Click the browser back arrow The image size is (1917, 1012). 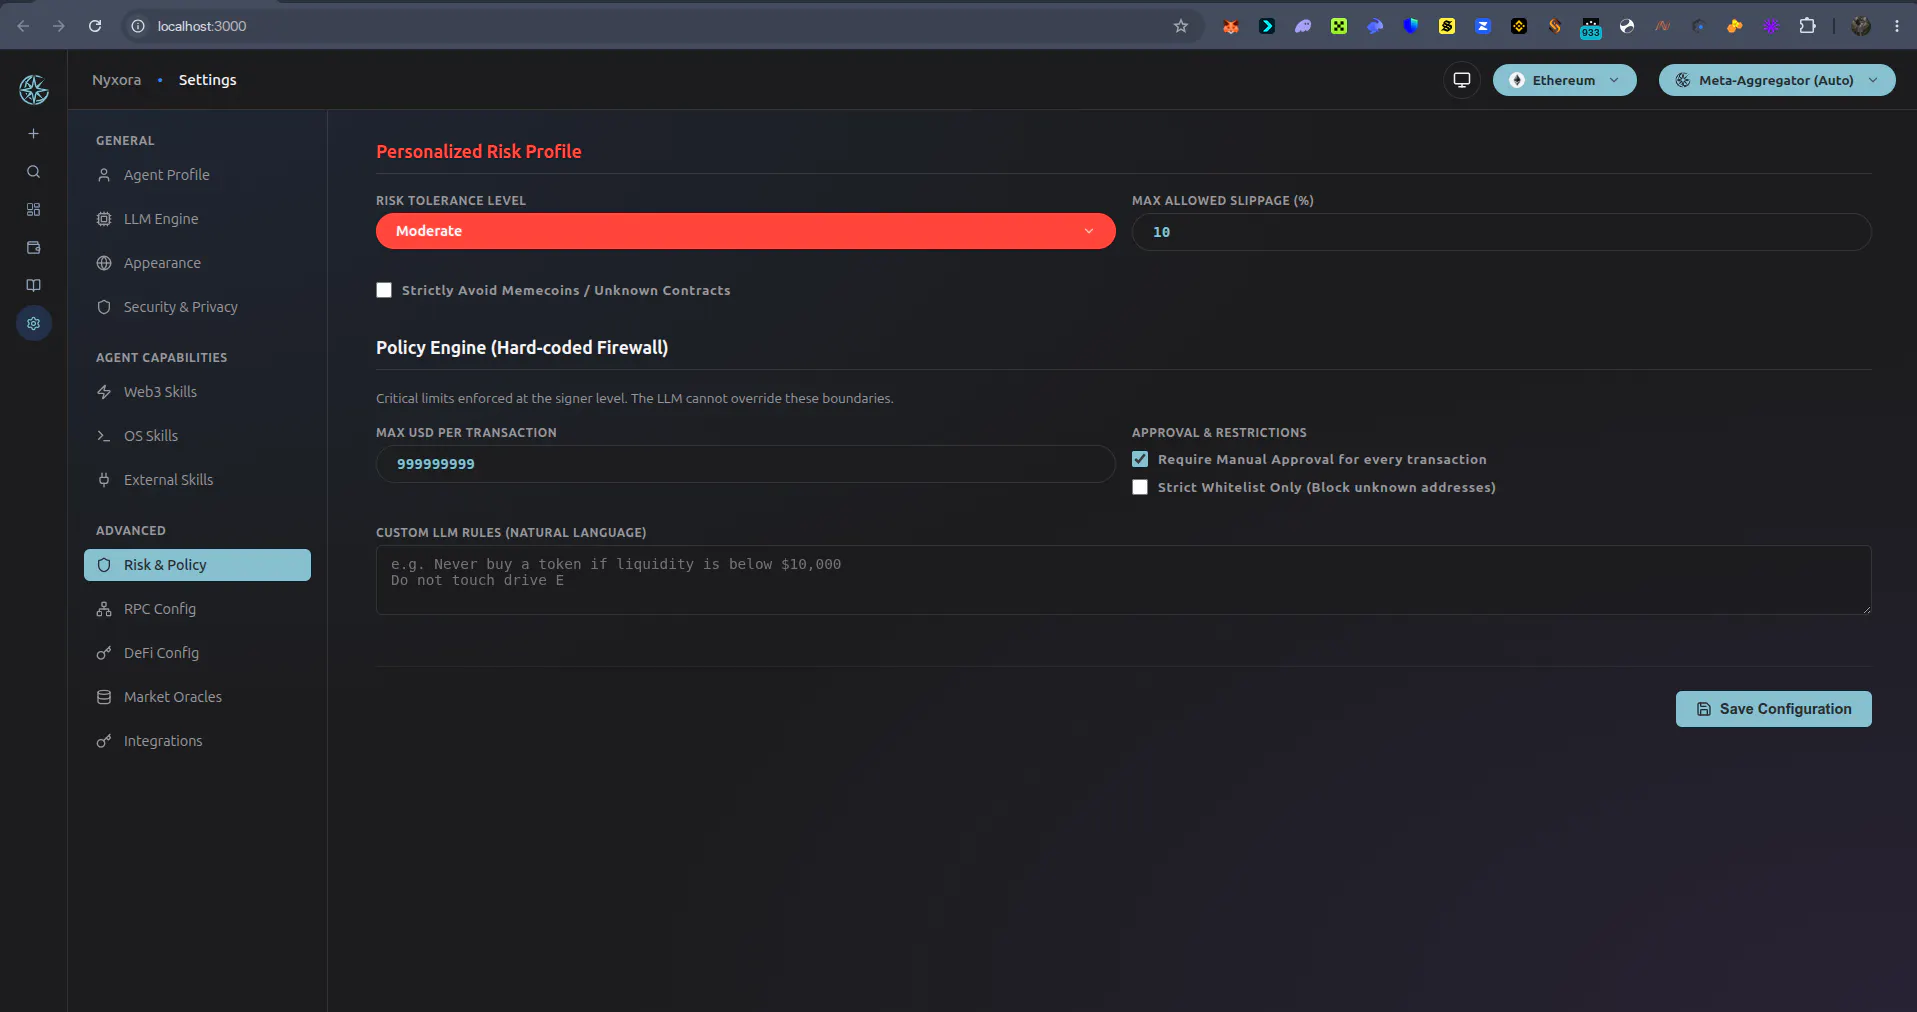[x=23, y=26]
